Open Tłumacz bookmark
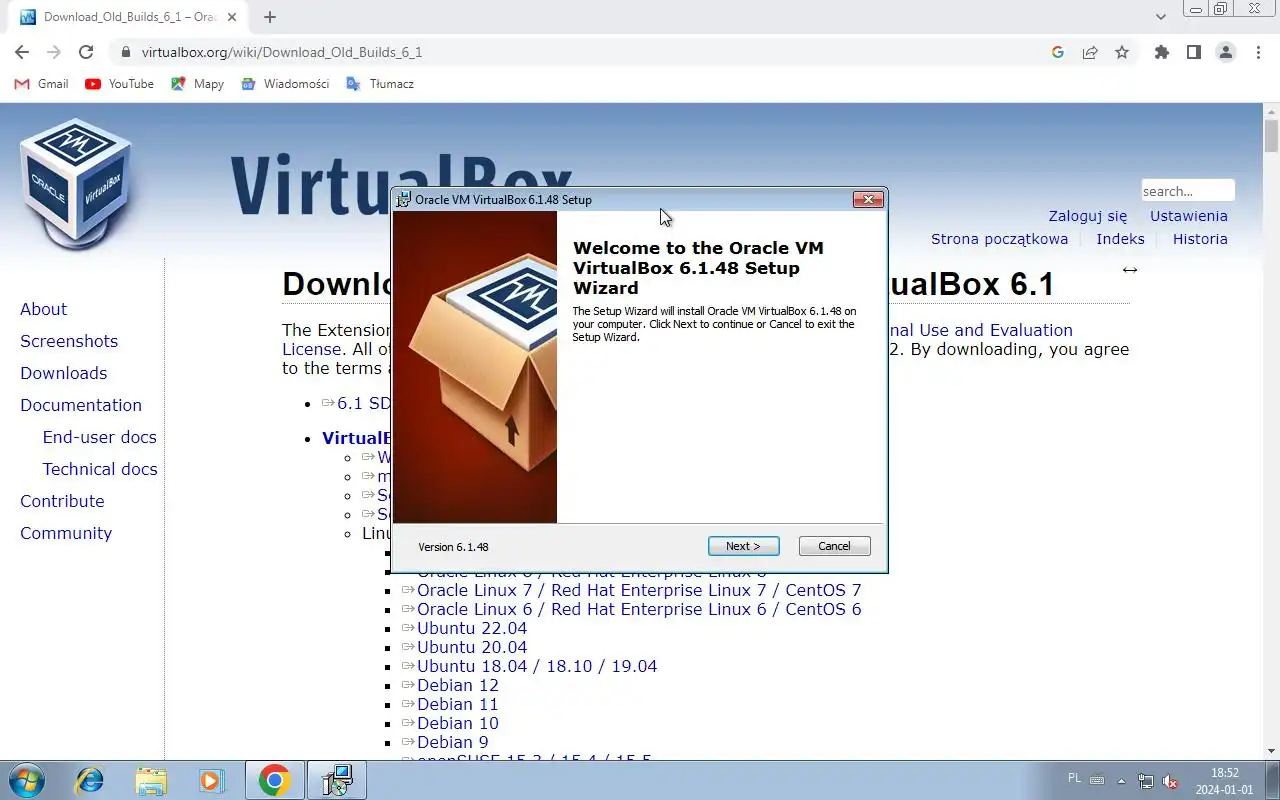The image size is (1280, 800). [379, 84]
